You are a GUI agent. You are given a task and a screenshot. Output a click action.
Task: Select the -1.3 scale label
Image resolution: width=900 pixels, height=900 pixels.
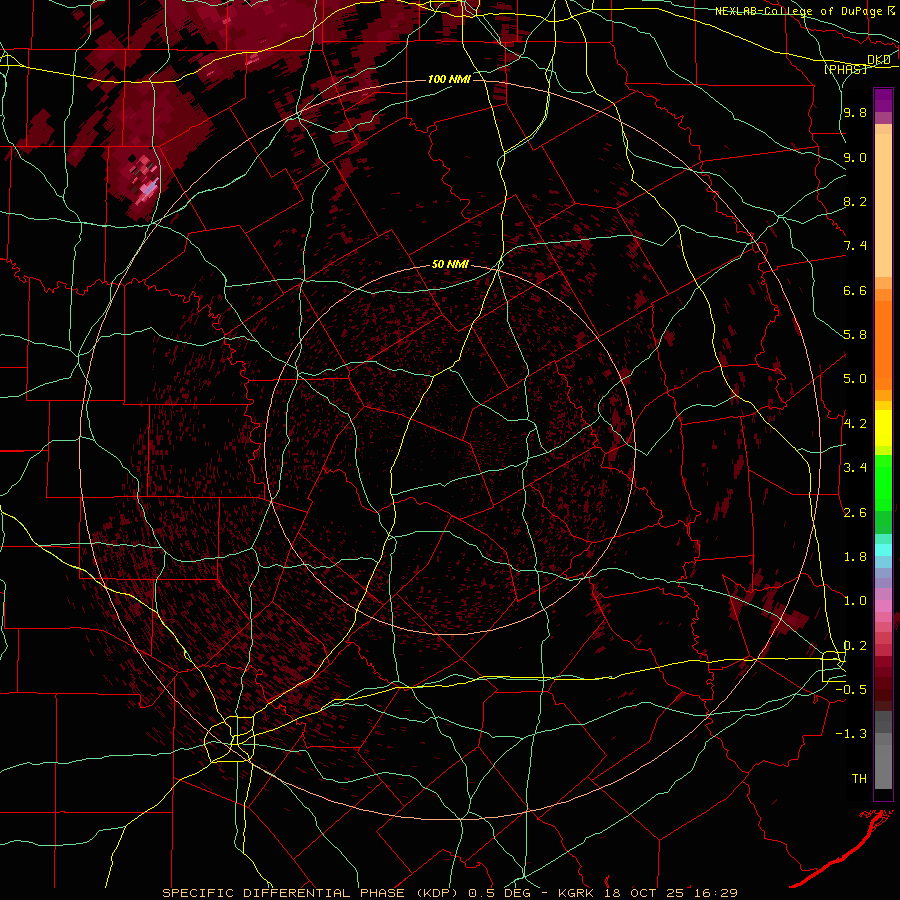click(x=851, y=734)
